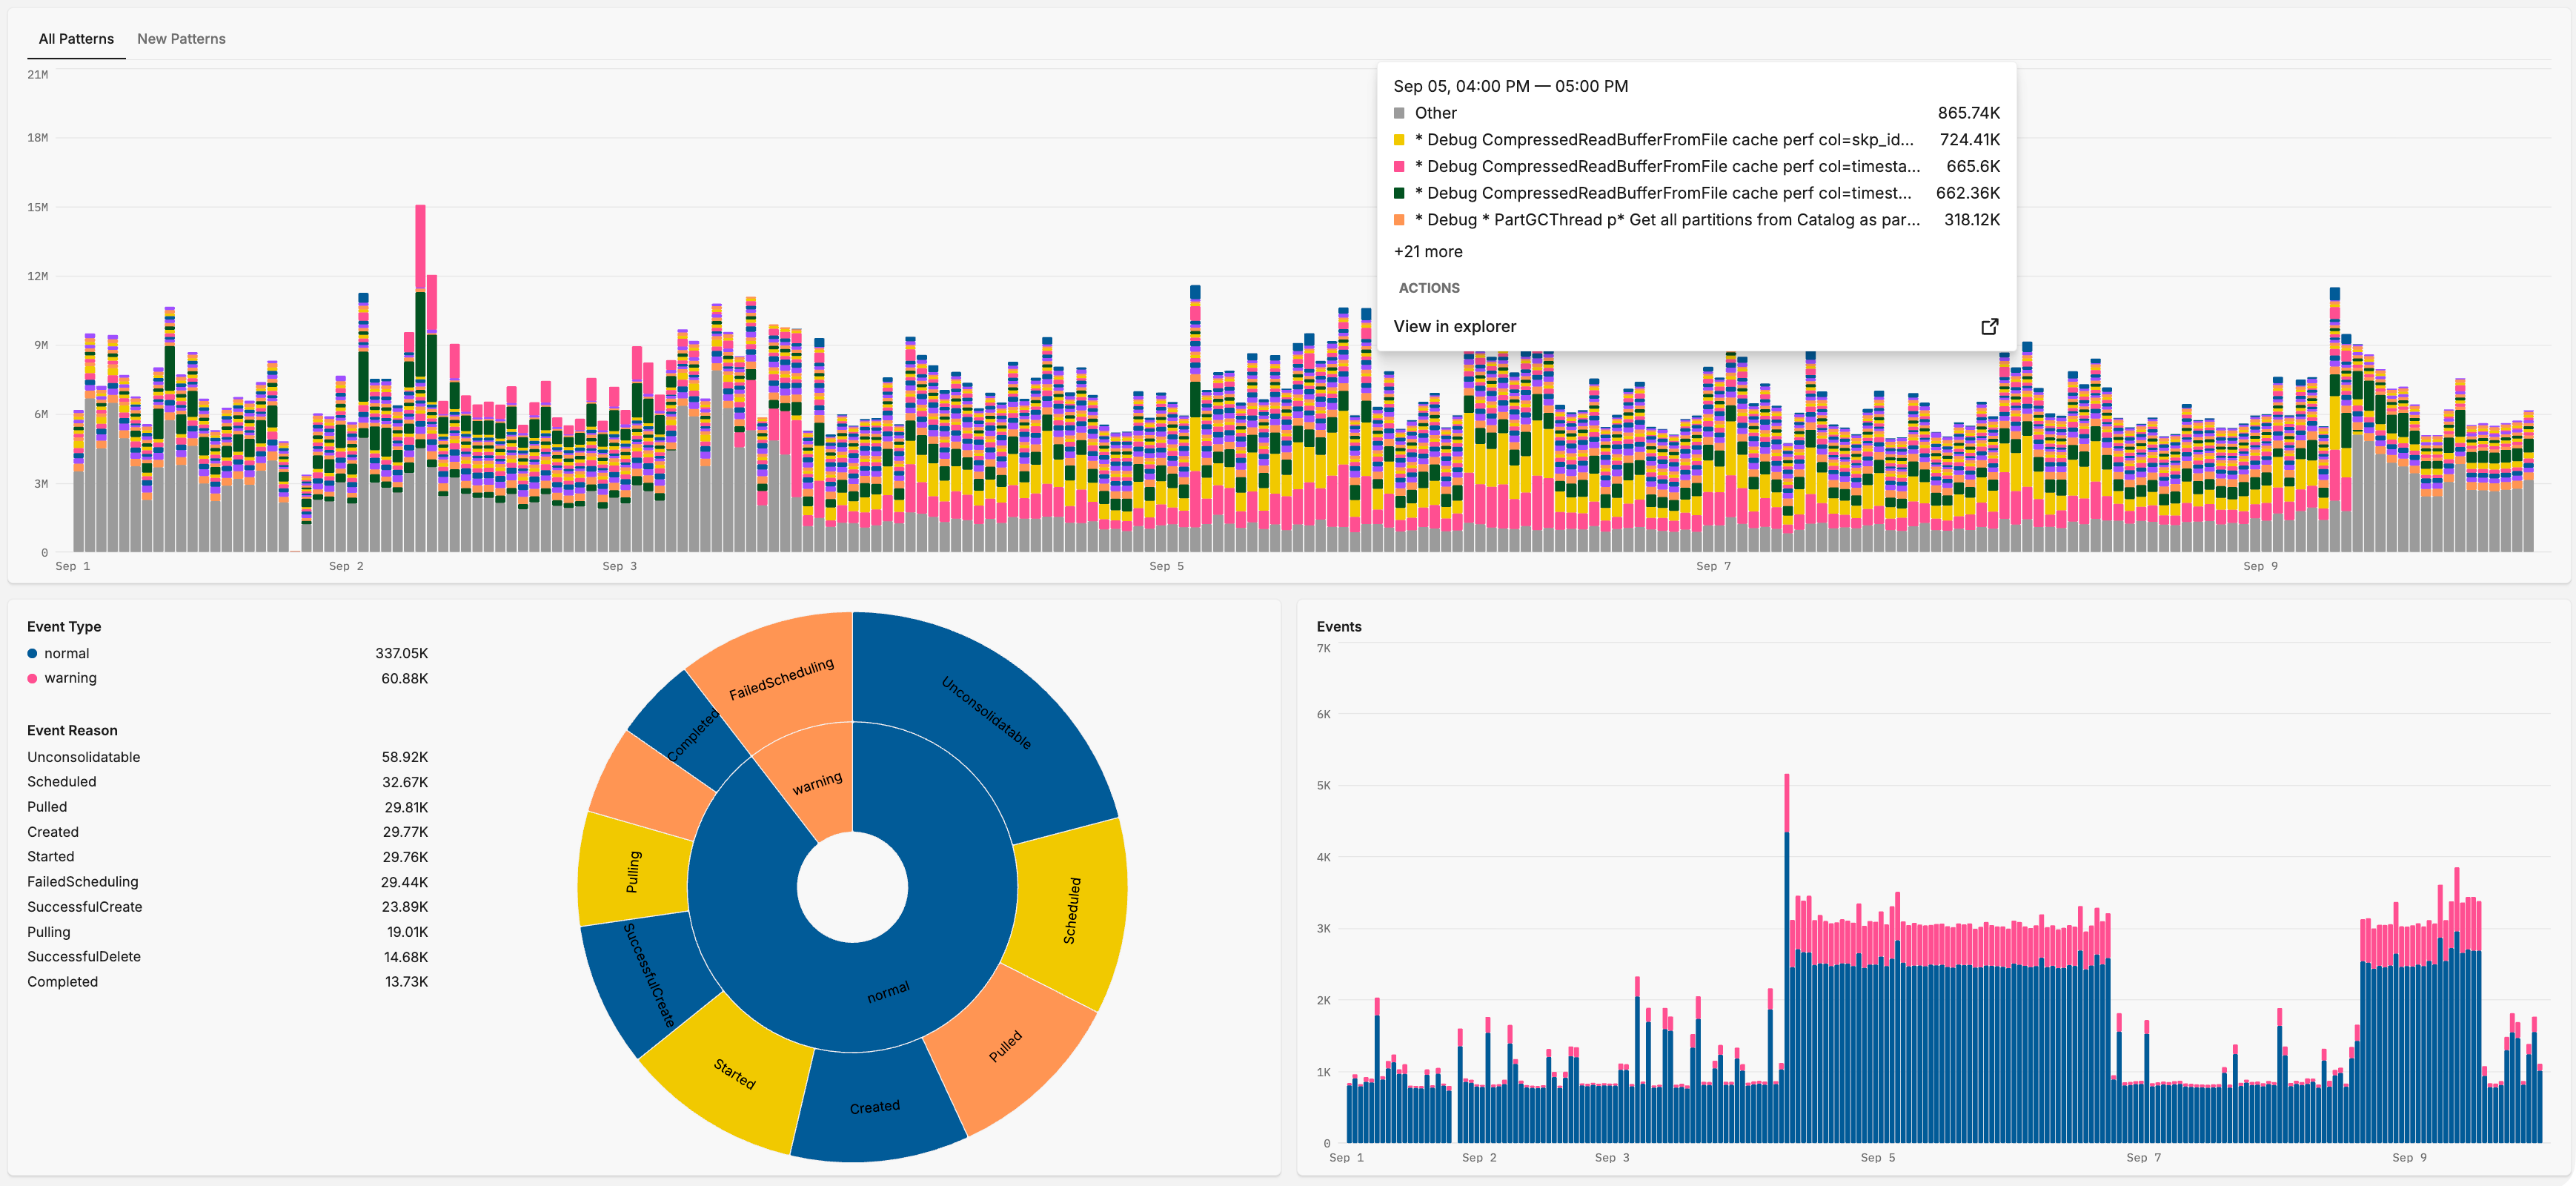2576x1186 pixels.
Task: Click the 337.05K normal count value
Action: point(401,654)
